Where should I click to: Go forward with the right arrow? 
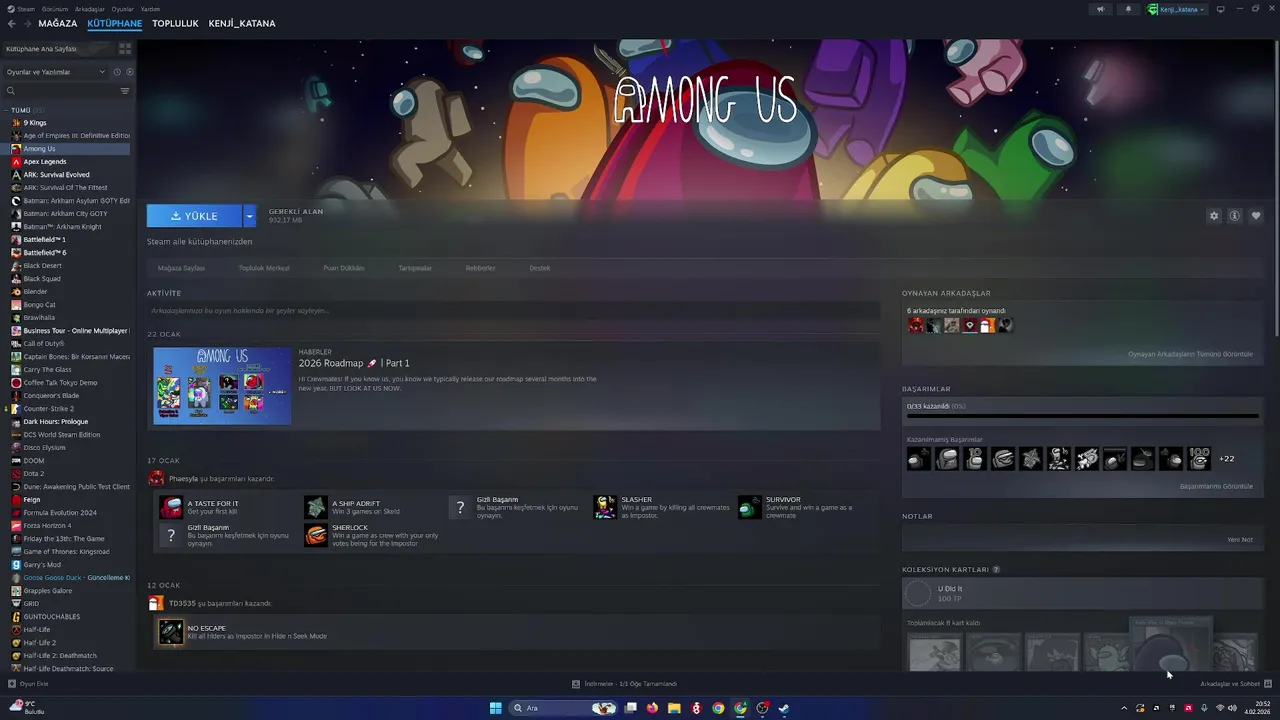(27, 23)
